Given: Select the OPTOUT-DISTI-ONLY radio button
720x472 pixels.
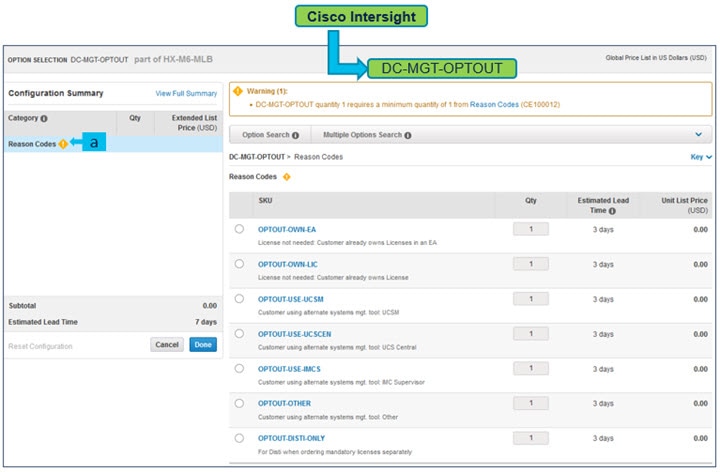Looking at the screenshot, I should (239, 438).
